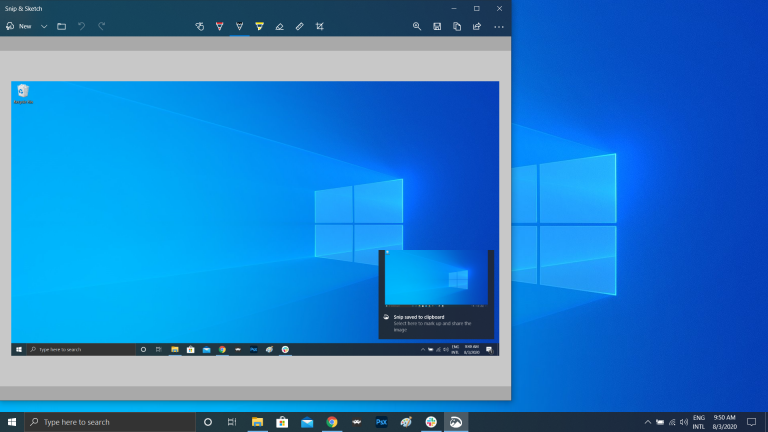Toggle the Ruler tool

click(x=299, y=26)
